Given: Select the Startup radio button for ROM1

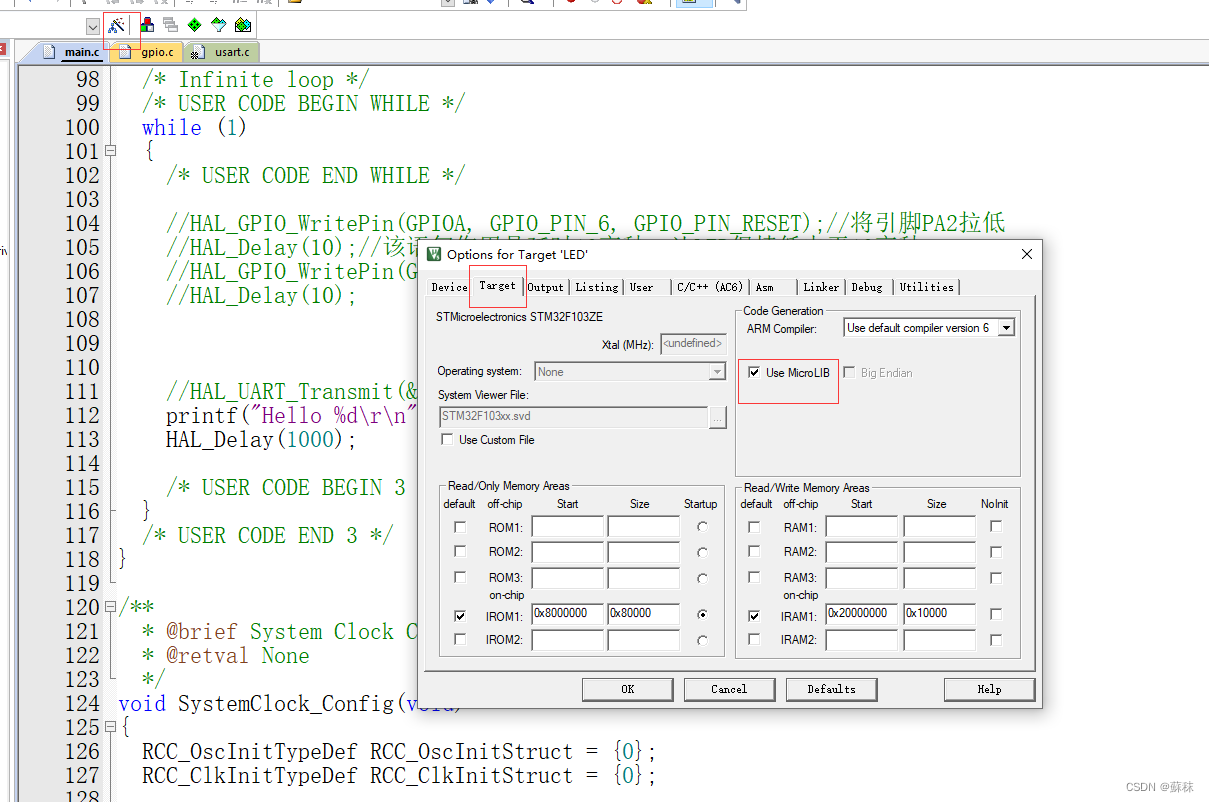Looking at the screenshot, I should (702, 527).
